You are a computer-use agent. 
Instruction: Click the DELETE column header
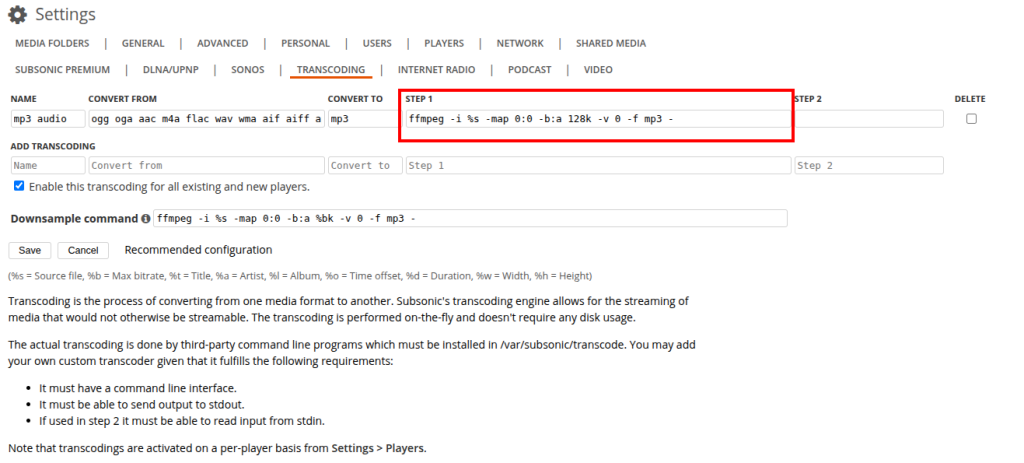970,99
